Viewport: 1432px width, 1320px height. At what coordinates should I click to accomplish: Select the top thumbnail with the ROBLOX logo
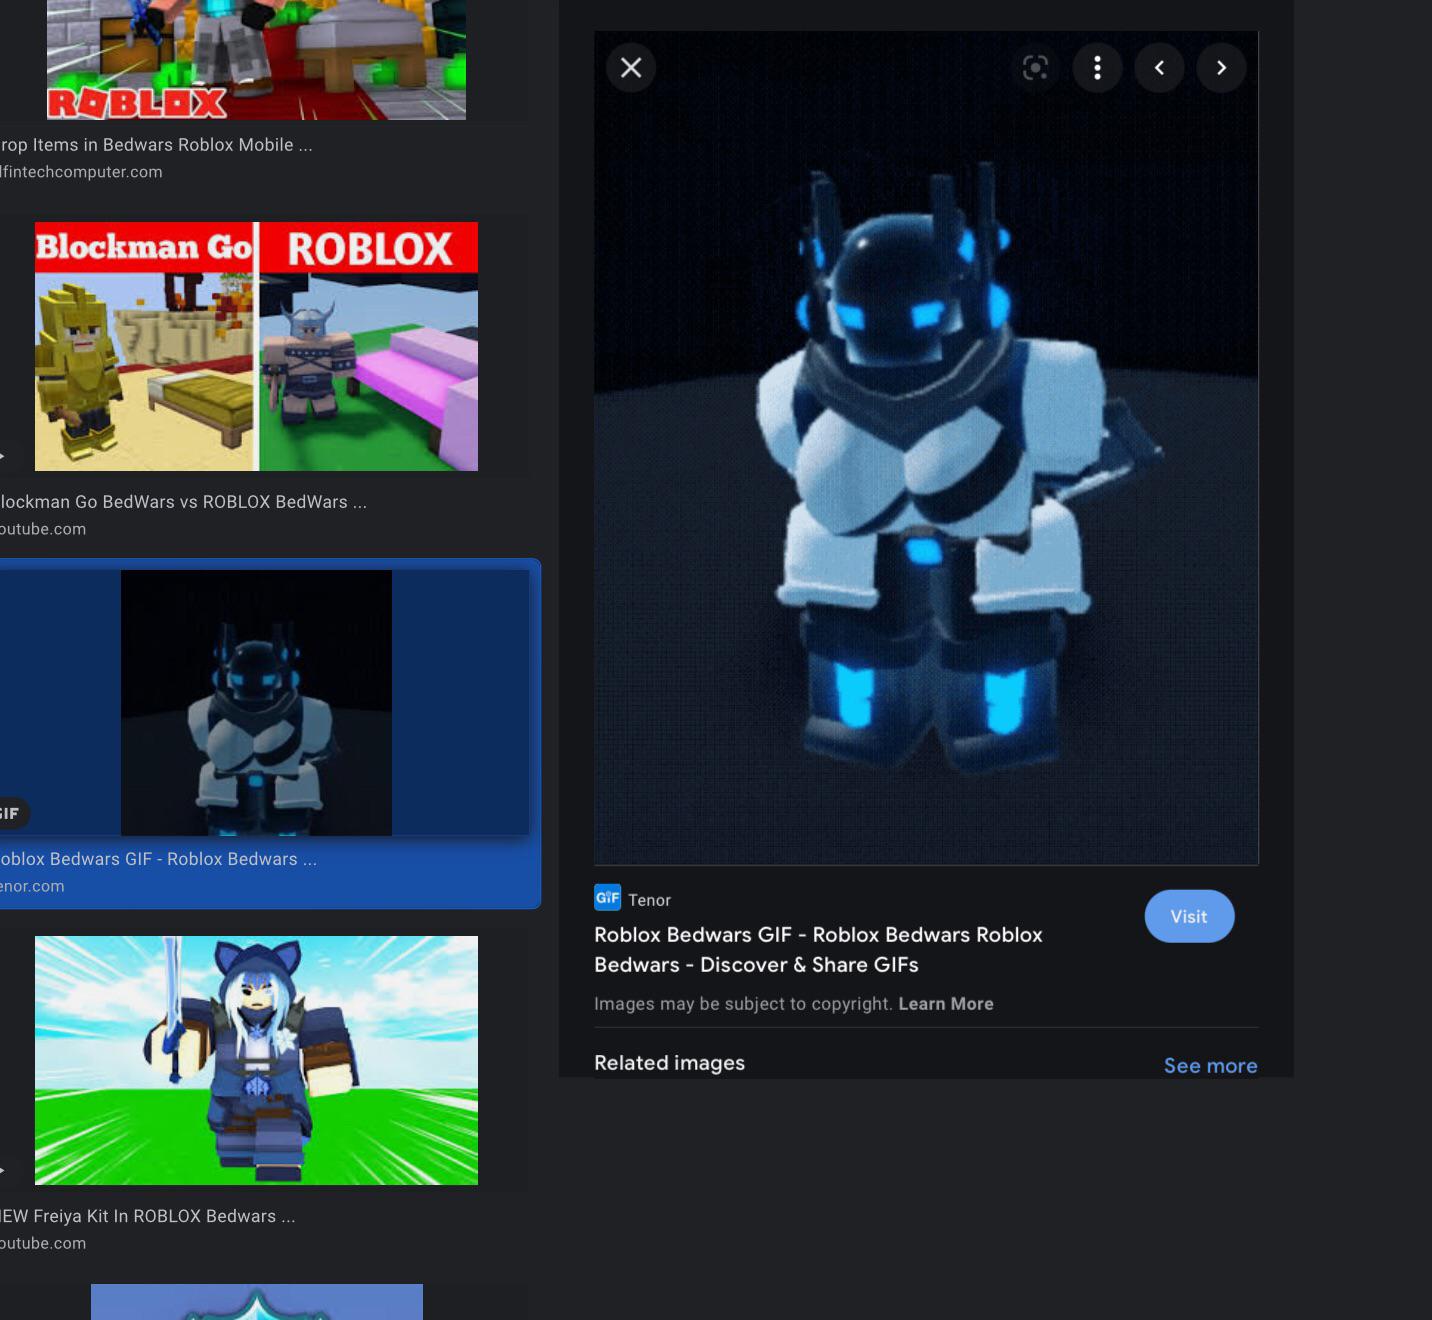(256, 60)
